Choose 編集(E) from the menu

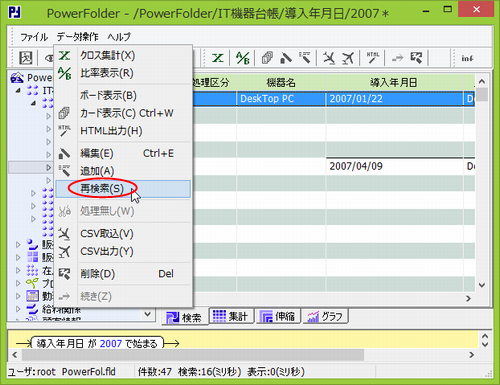click(123, 153)
